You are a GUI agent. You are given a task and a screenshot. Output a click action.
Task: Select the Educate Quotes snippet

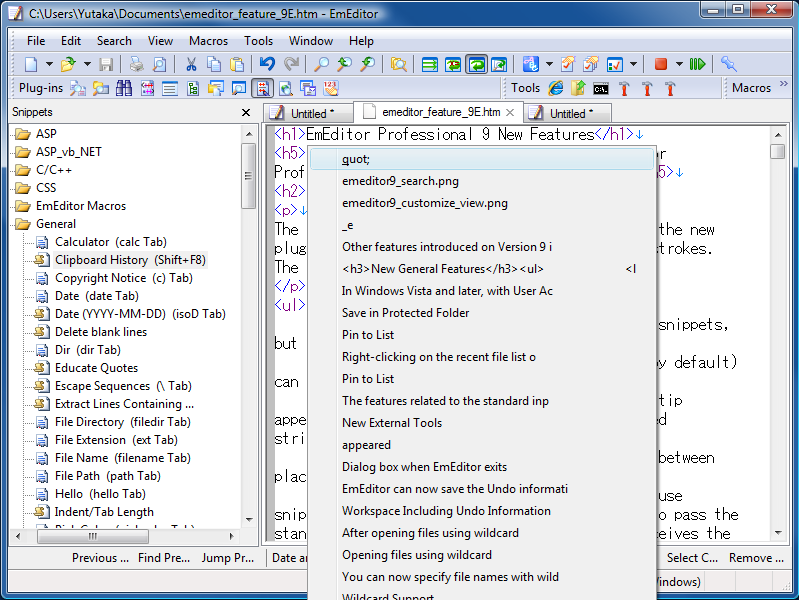tap(96, 368)
